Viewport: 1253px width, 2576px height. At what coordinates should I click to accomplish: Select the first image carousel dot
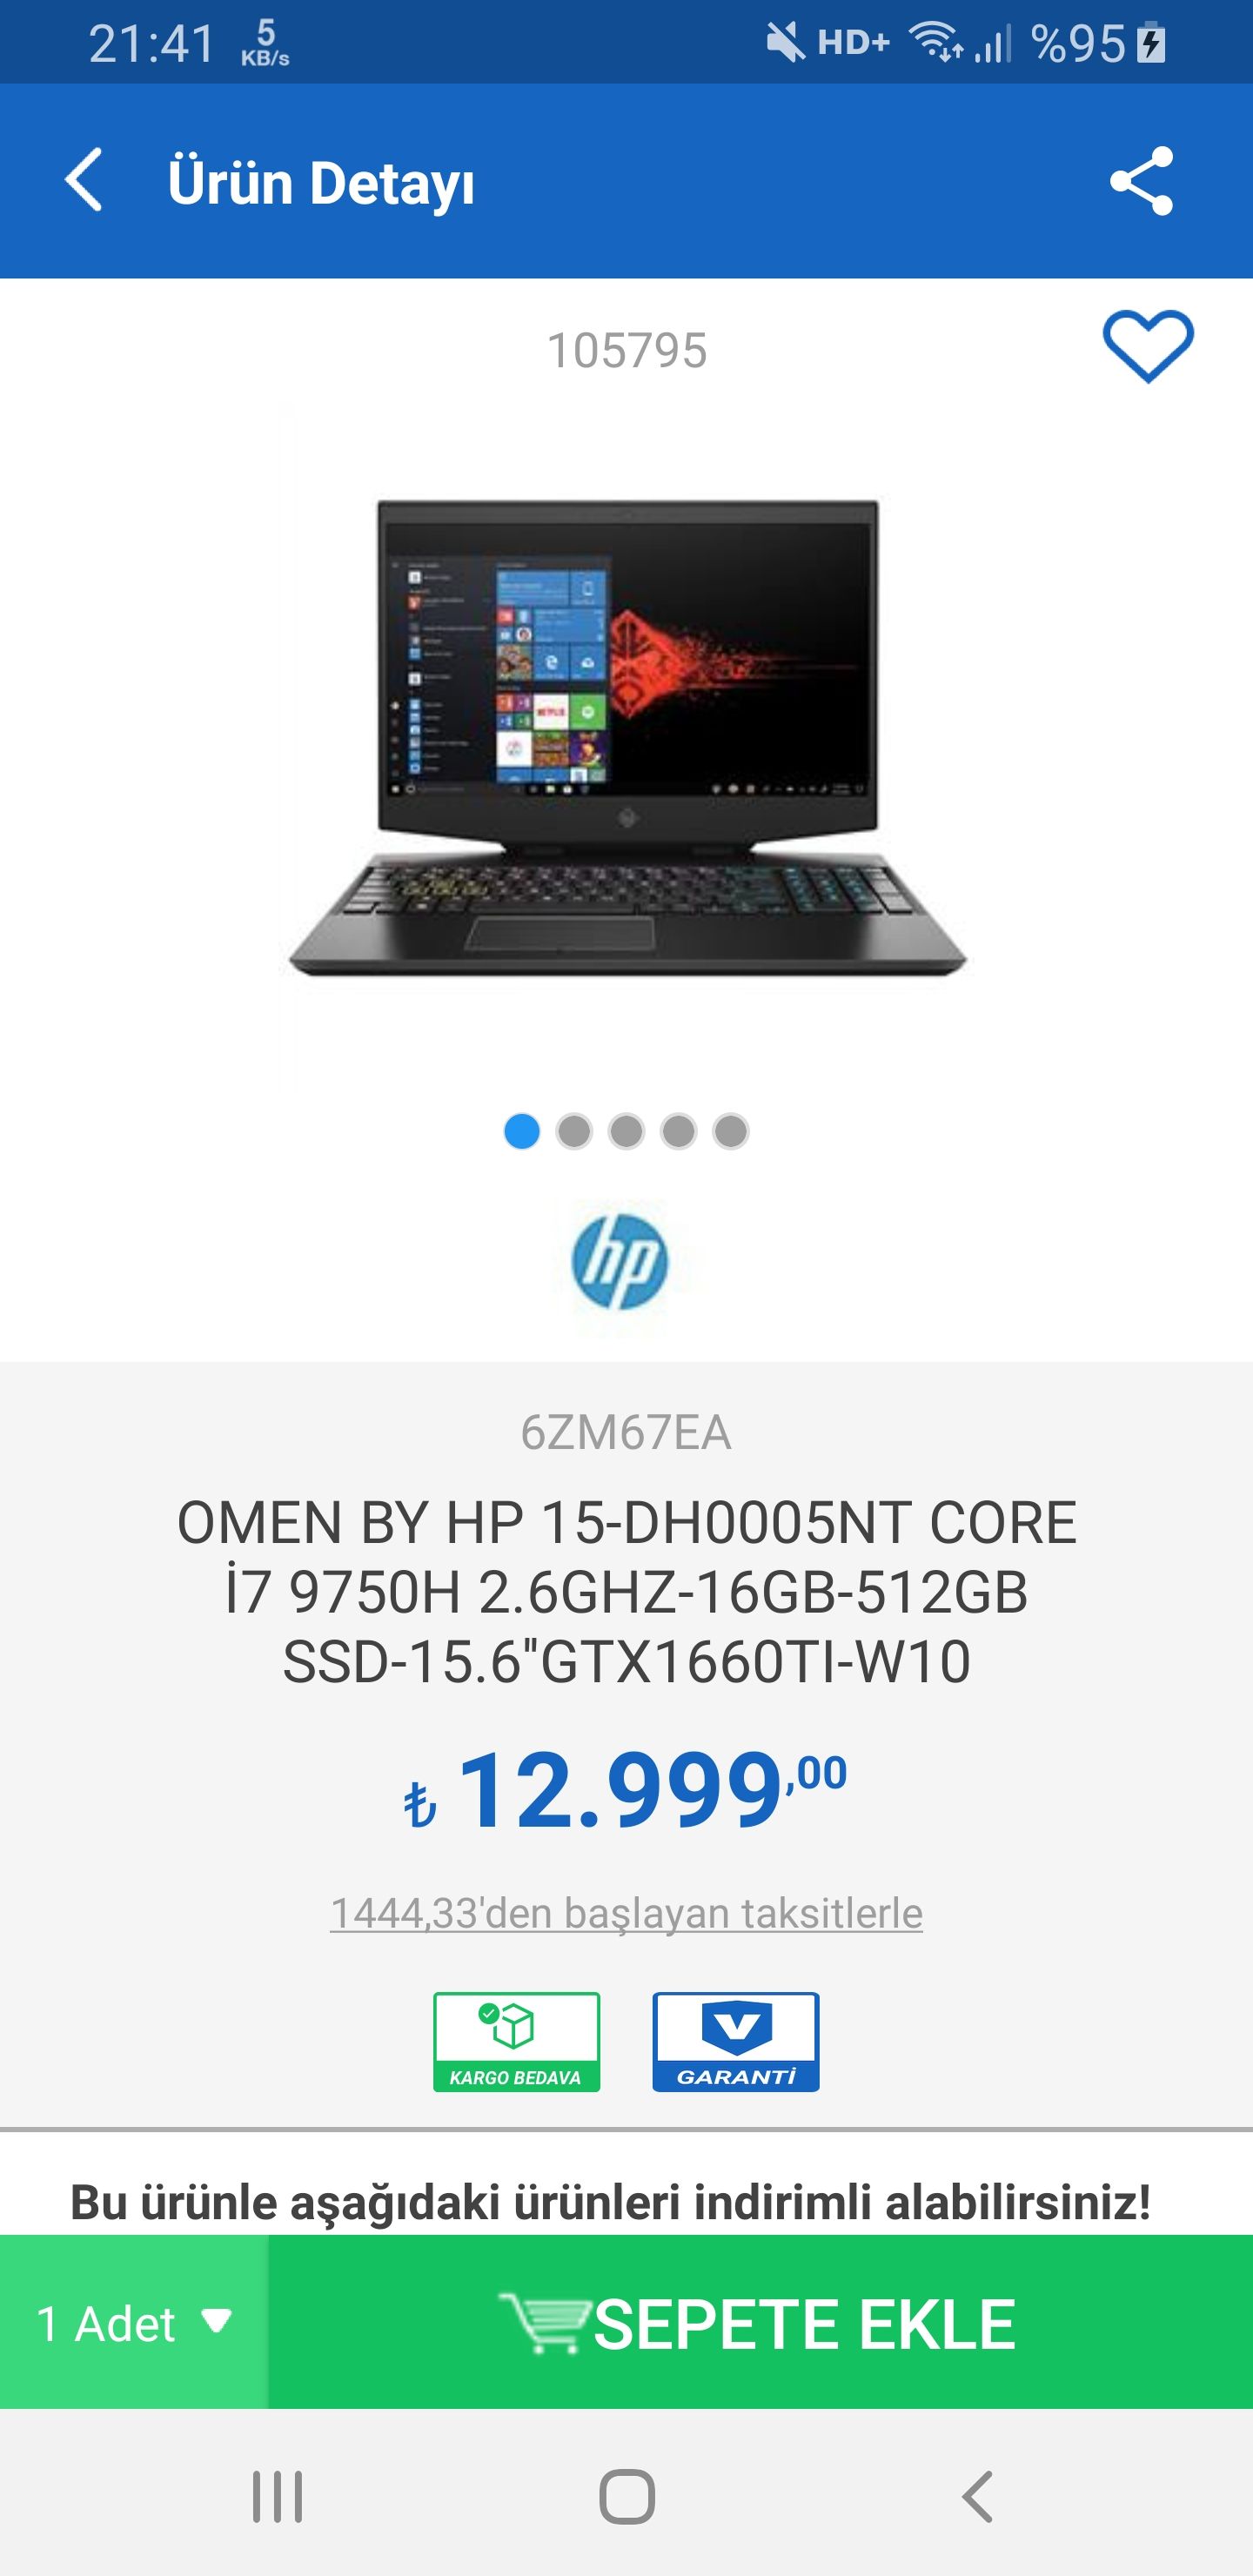tap(522, 1131)
